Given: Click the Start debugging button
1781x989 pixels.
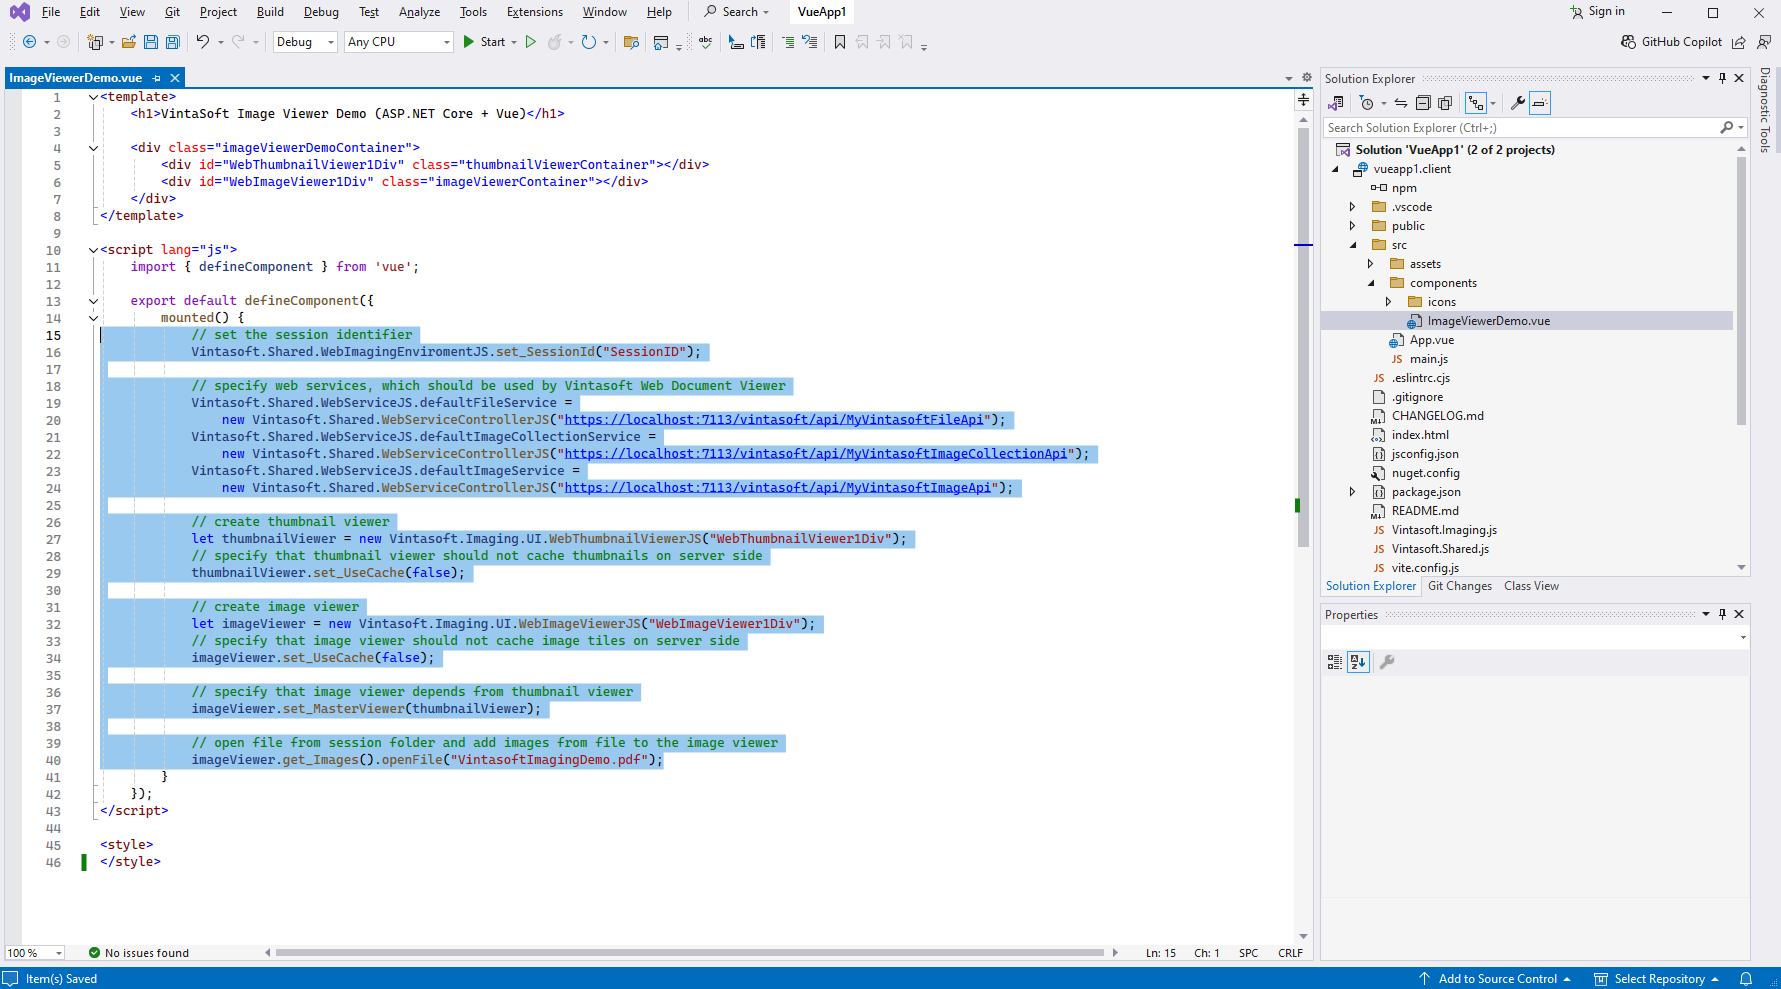Looking at the screenshot, I should 484,42.
